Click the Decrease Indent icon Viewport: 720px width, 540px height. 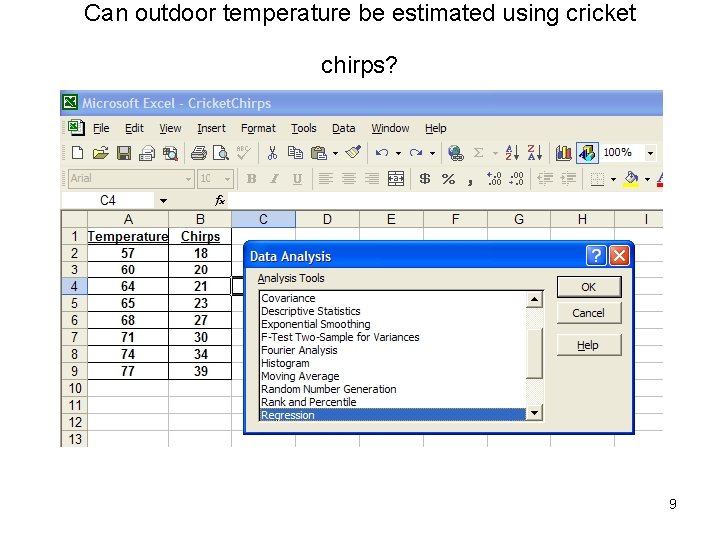point(545,179)
